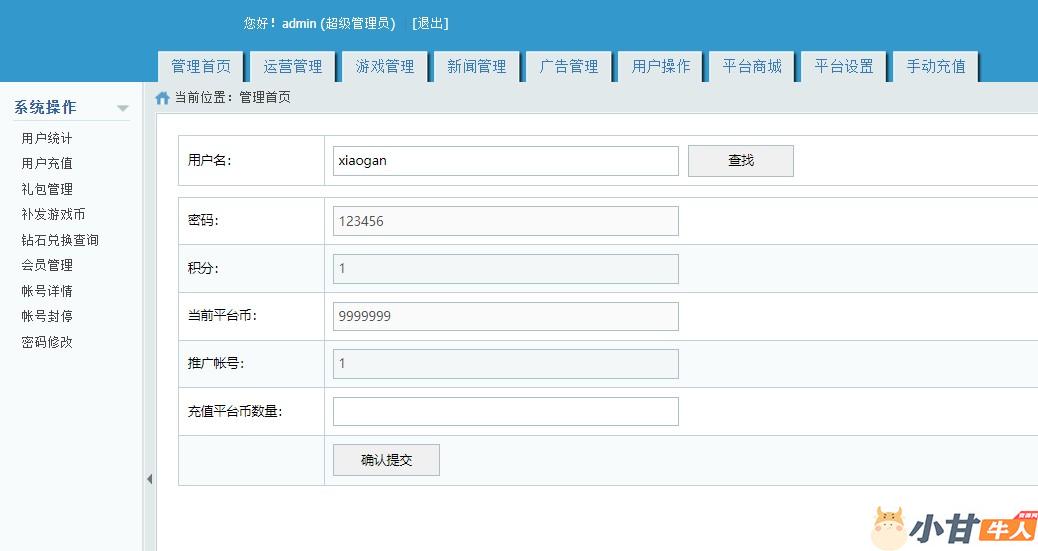Collapse the sidebar with the left arrow handle

149,479
